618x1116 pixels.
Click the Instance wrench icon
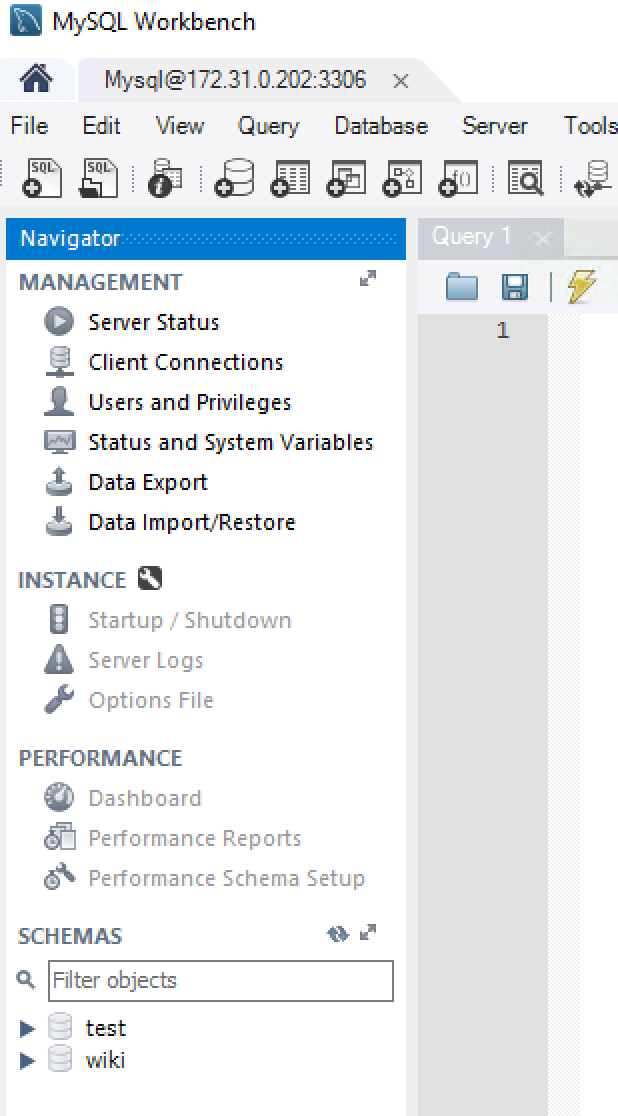coord(150,579)
